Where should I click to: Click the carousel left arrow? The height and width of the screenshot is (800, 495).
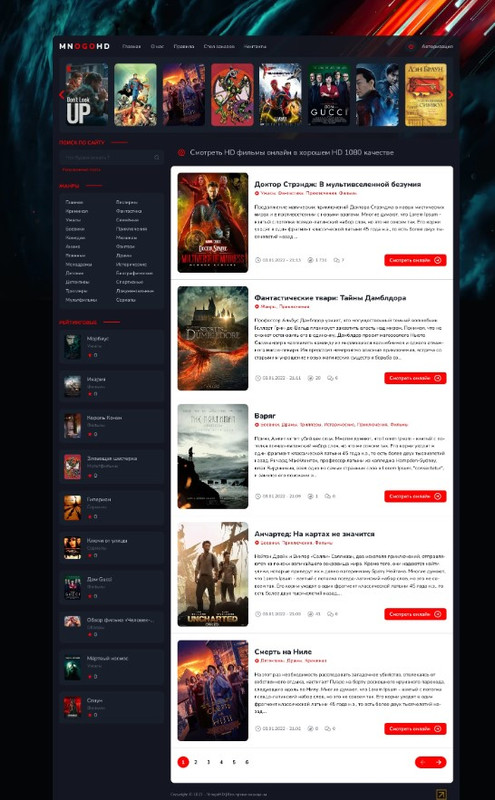62,94
